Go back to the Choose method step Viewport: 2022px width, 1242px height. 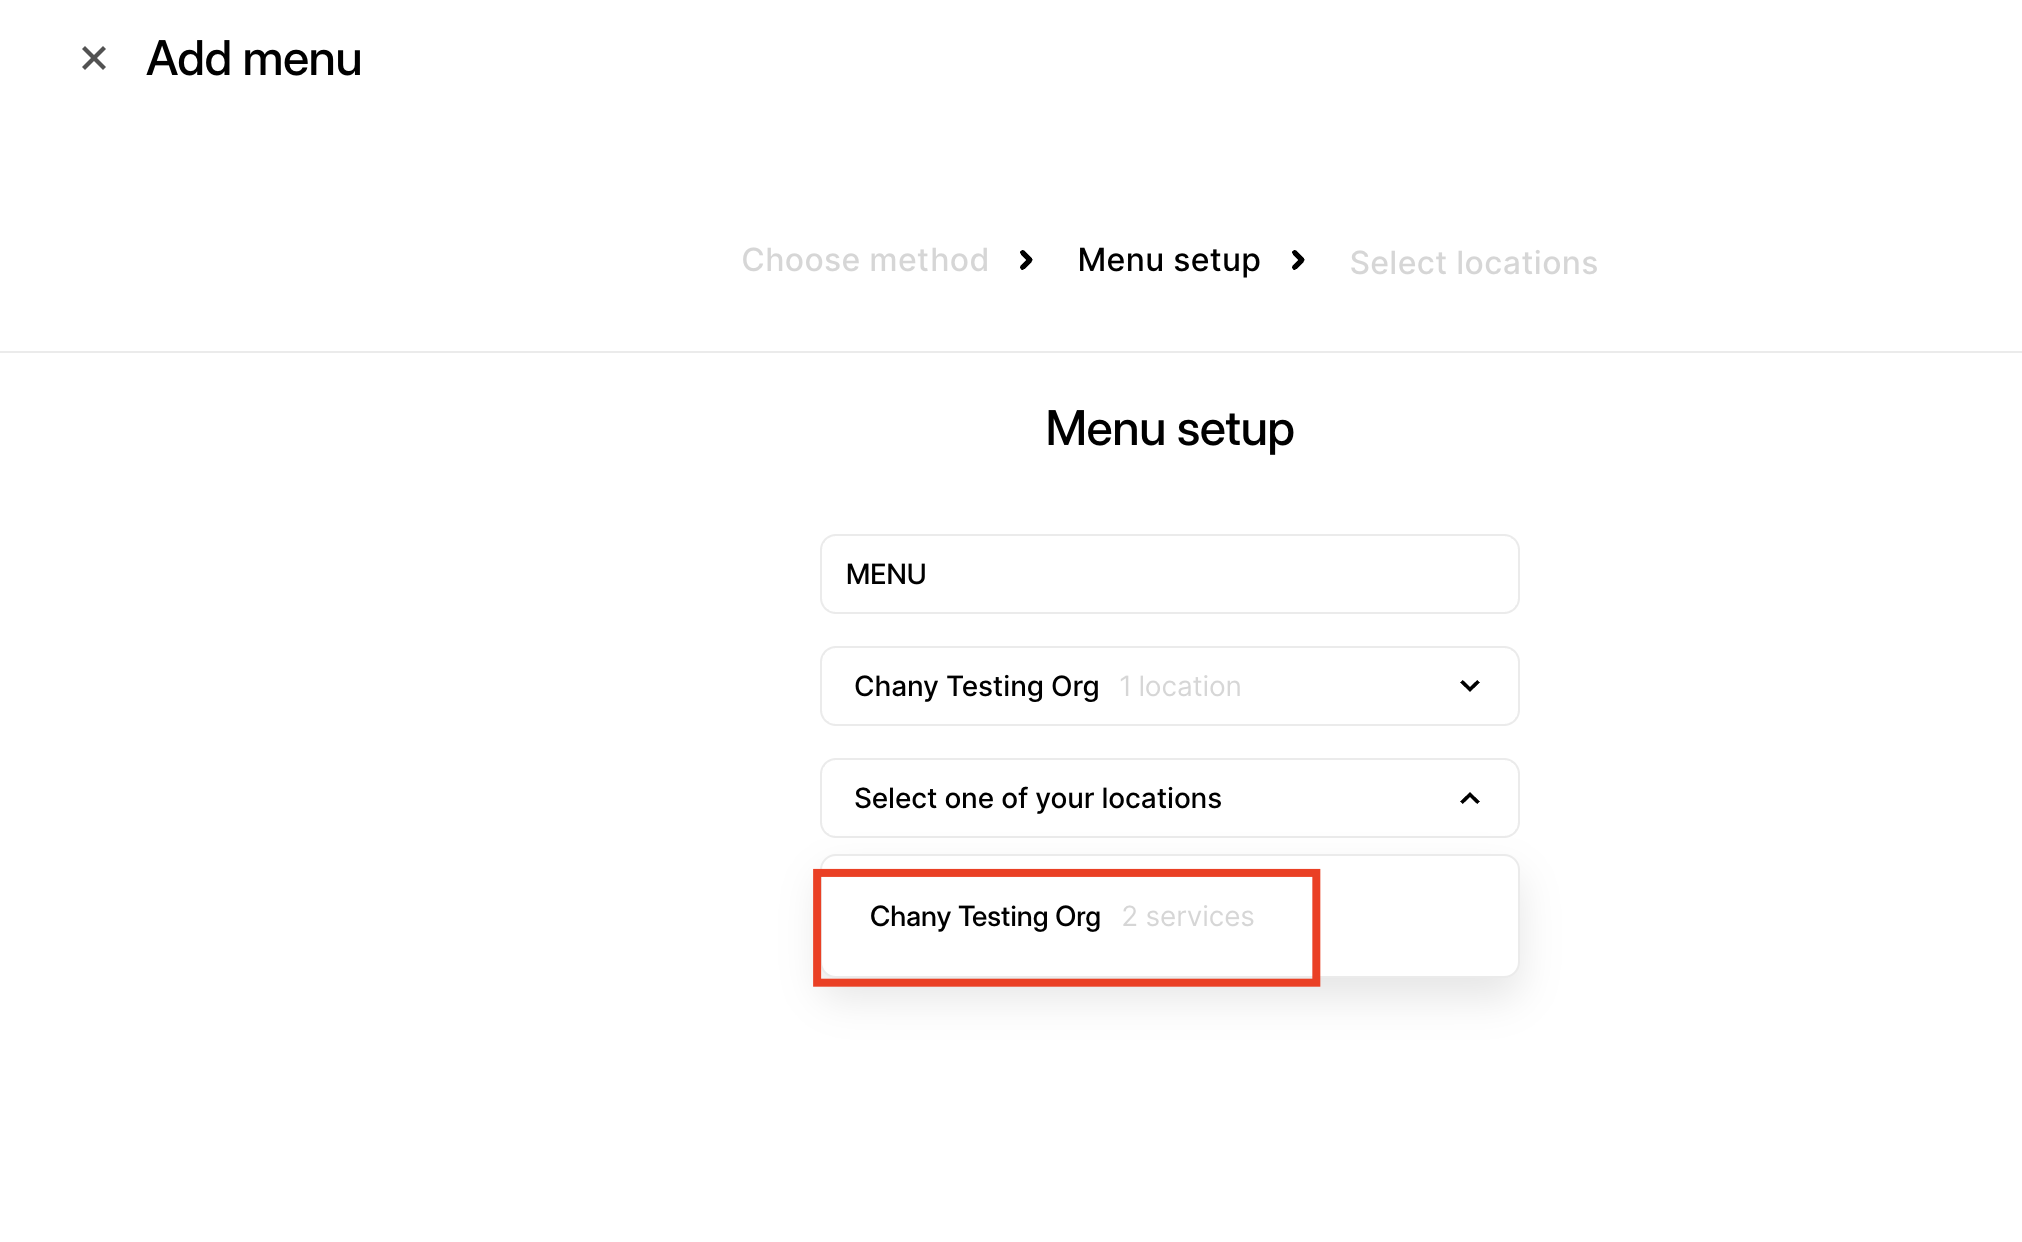(x=865, y=261)
